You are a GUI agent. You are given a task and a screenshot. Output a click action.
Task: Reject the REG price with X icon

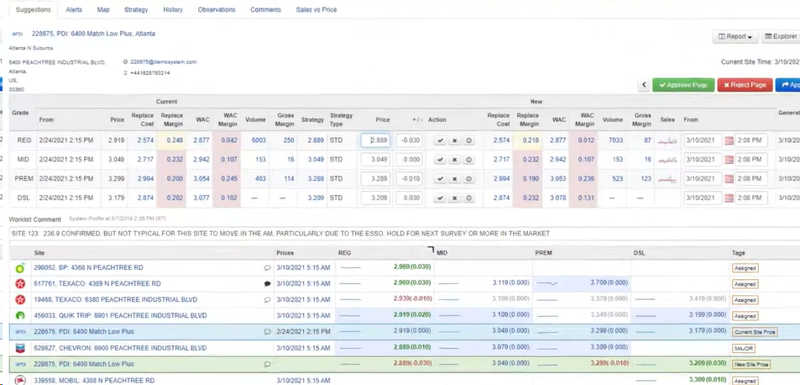point(454,141)
